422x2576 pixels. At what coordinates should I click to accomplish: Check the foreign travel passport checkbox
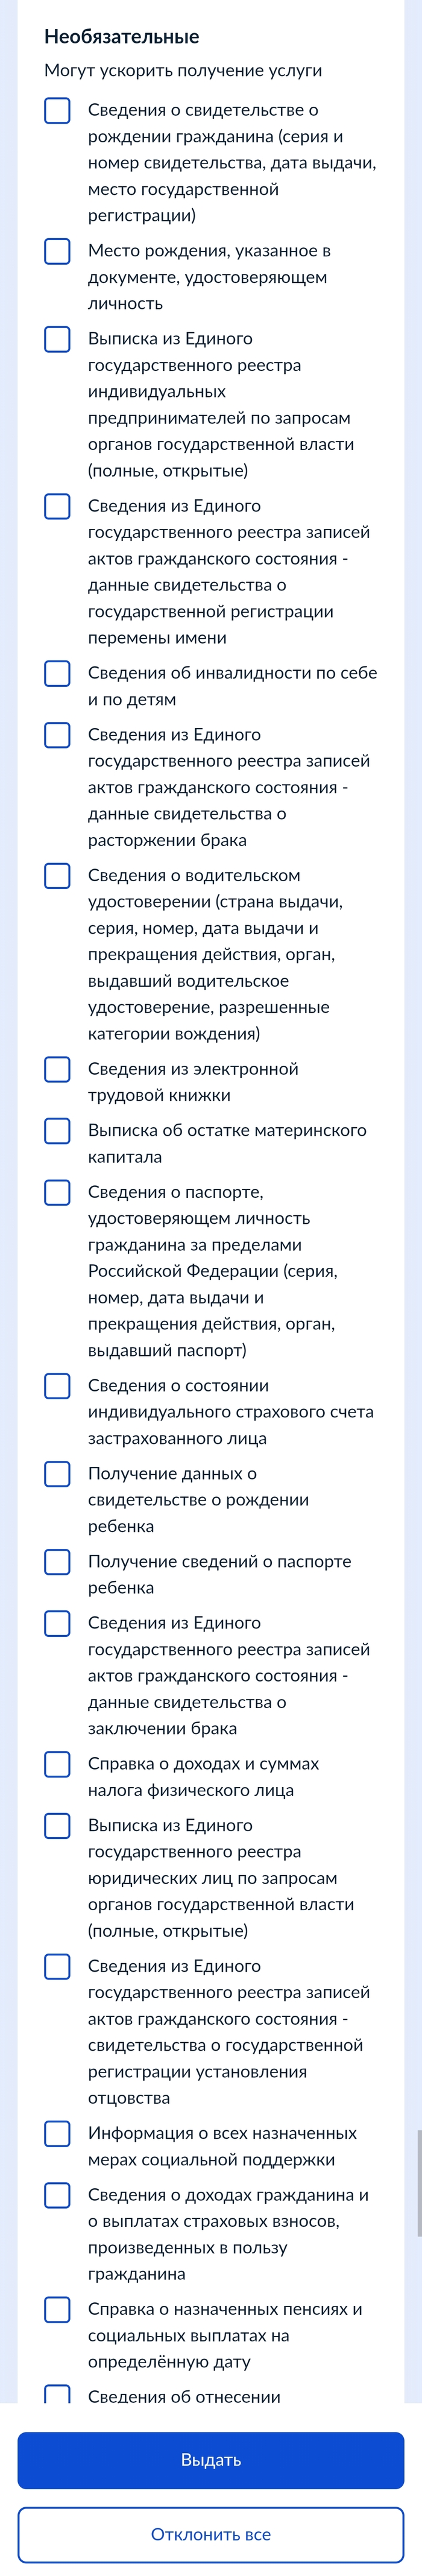pyautogui.click(x=57, y=1192)
